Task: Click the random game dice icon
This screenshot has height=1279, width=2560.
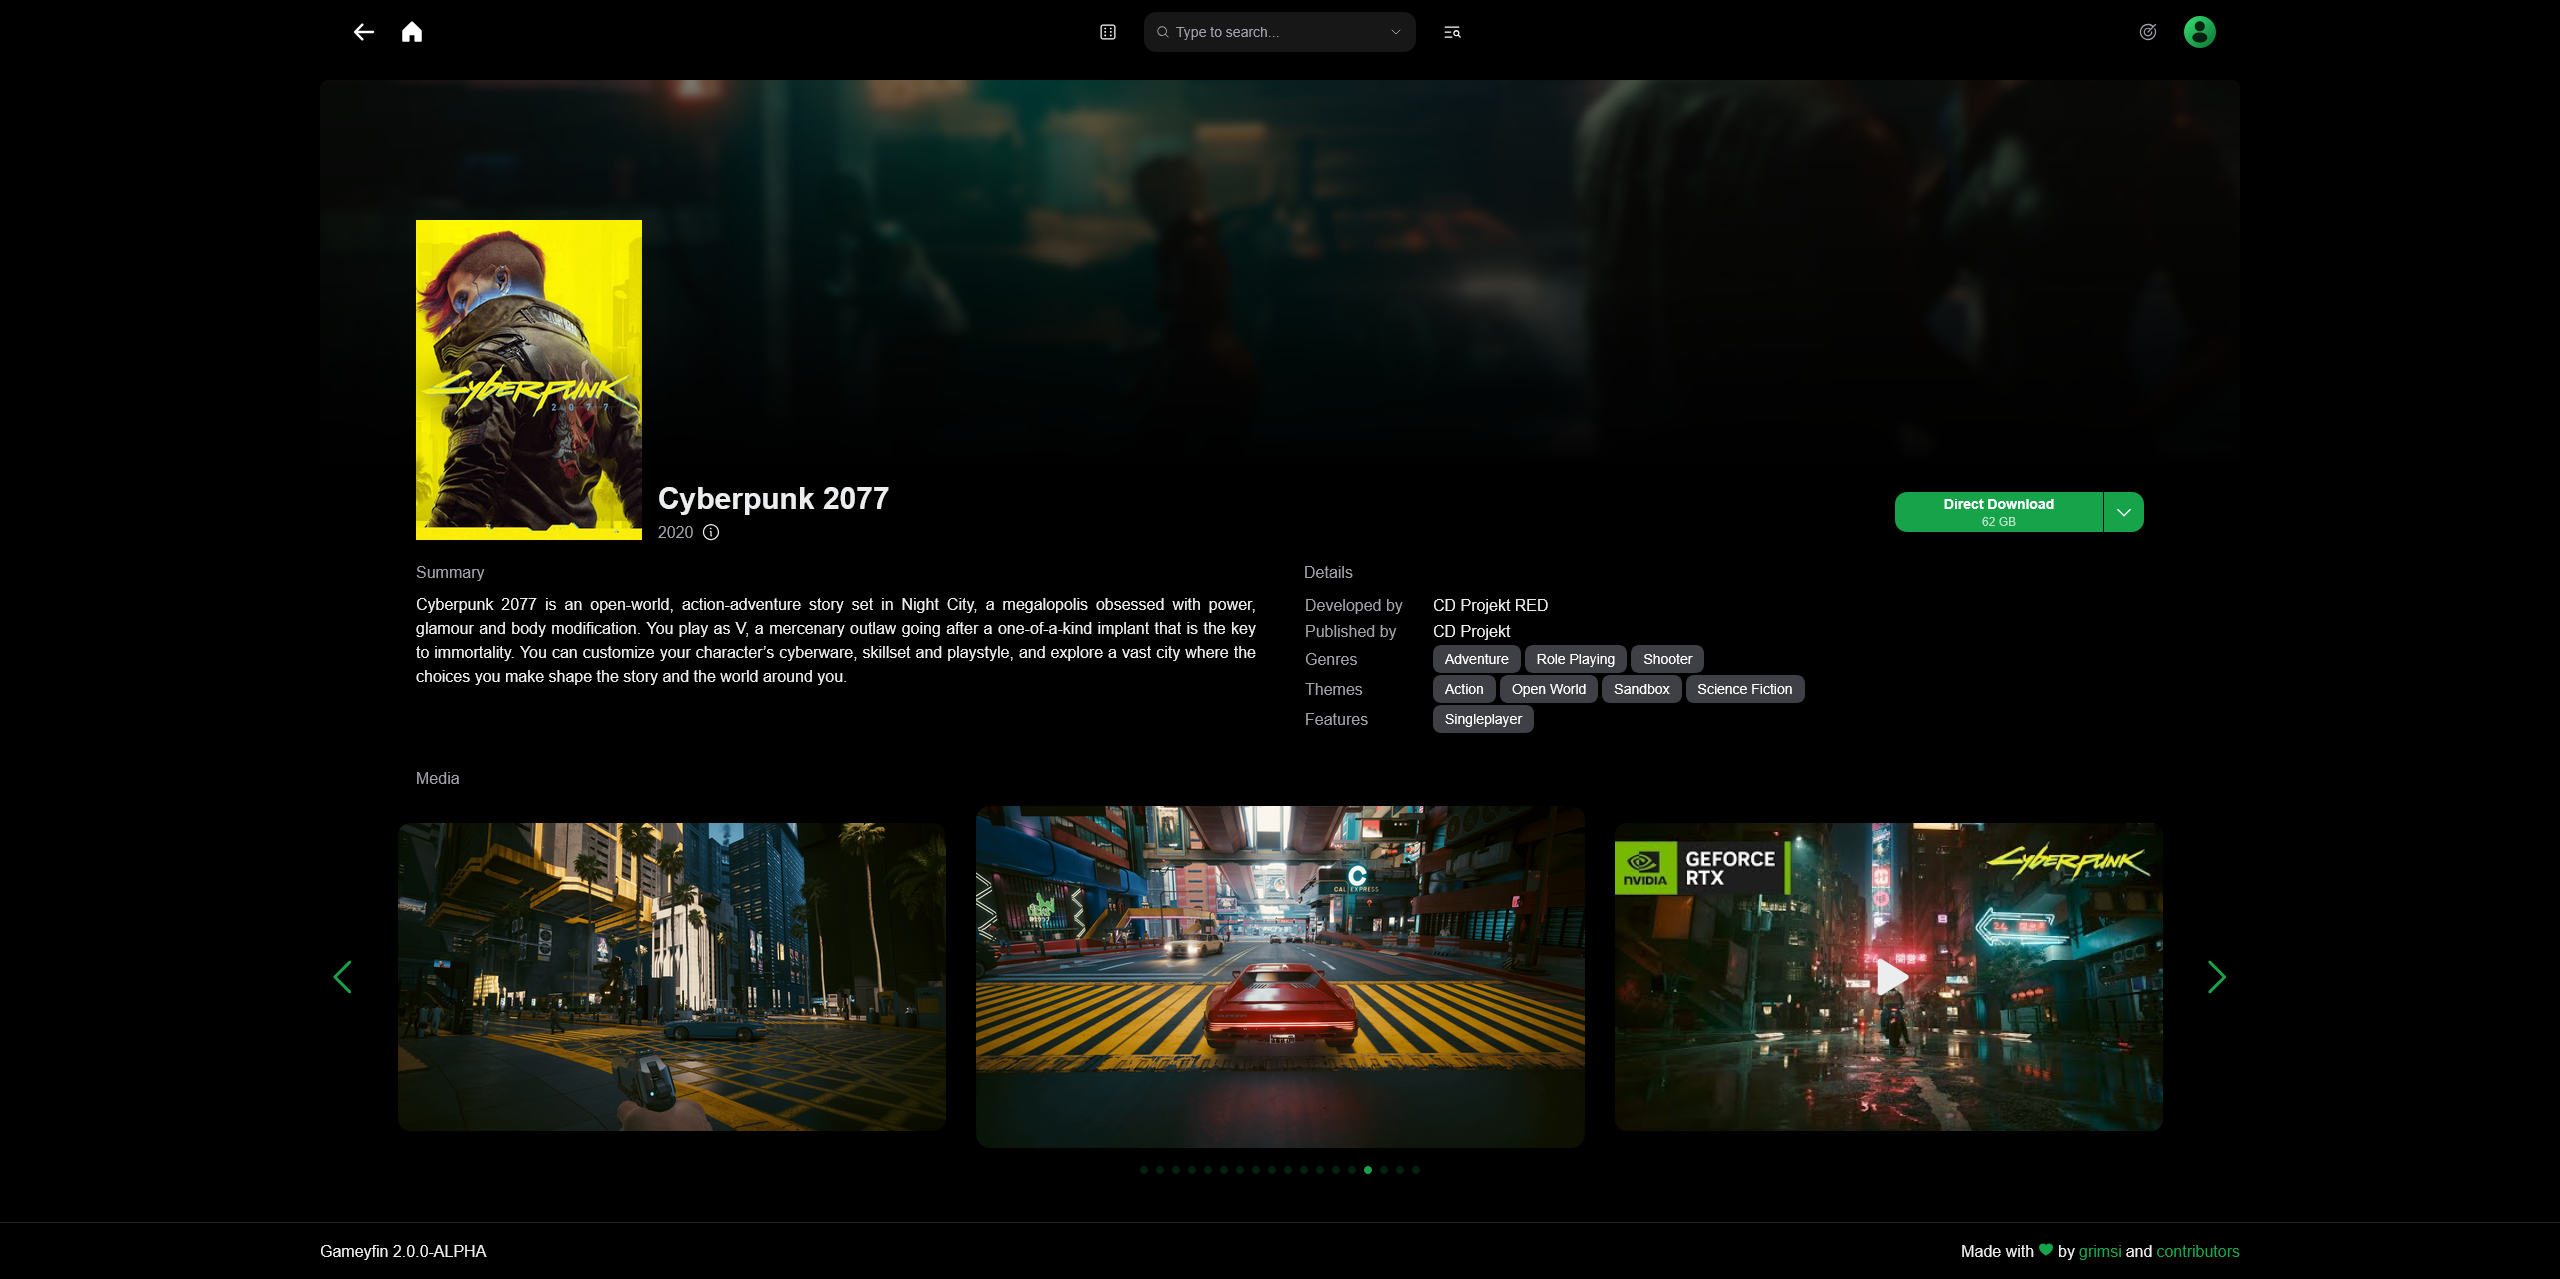Action: pyautogui.click(x=1108, y=32)
